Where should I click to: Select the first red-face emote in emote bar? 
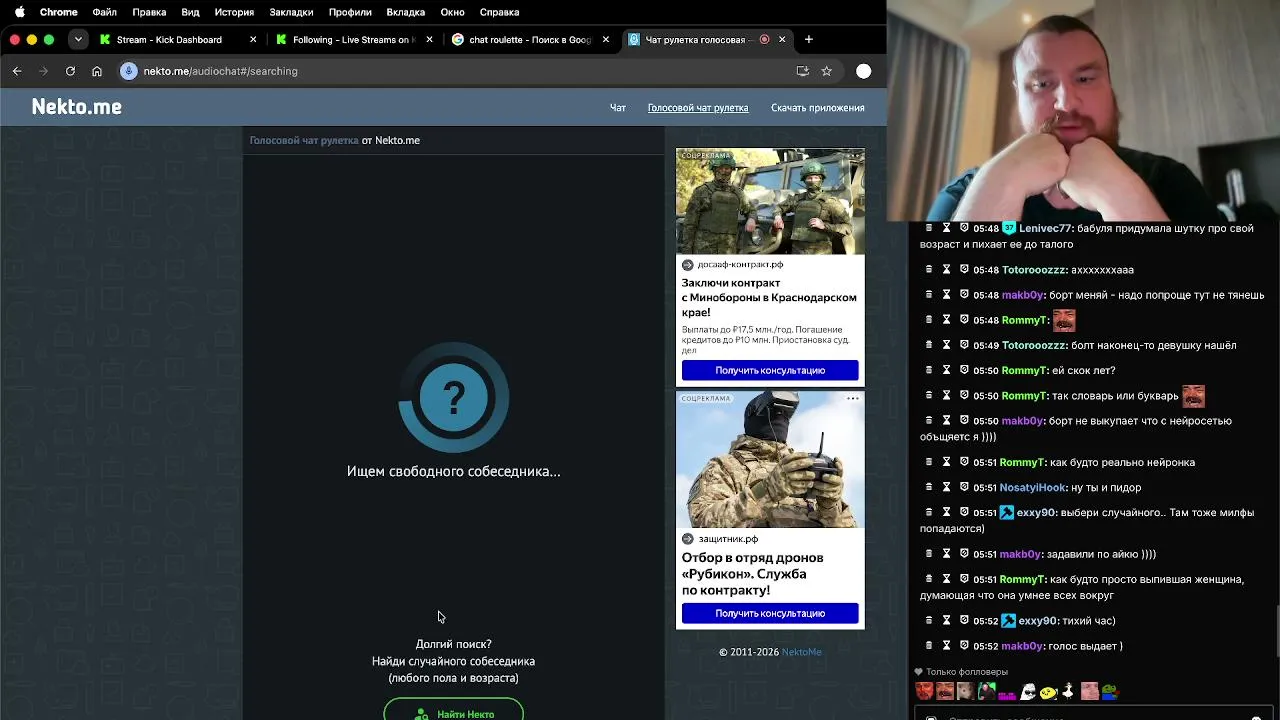pos(924,691)
